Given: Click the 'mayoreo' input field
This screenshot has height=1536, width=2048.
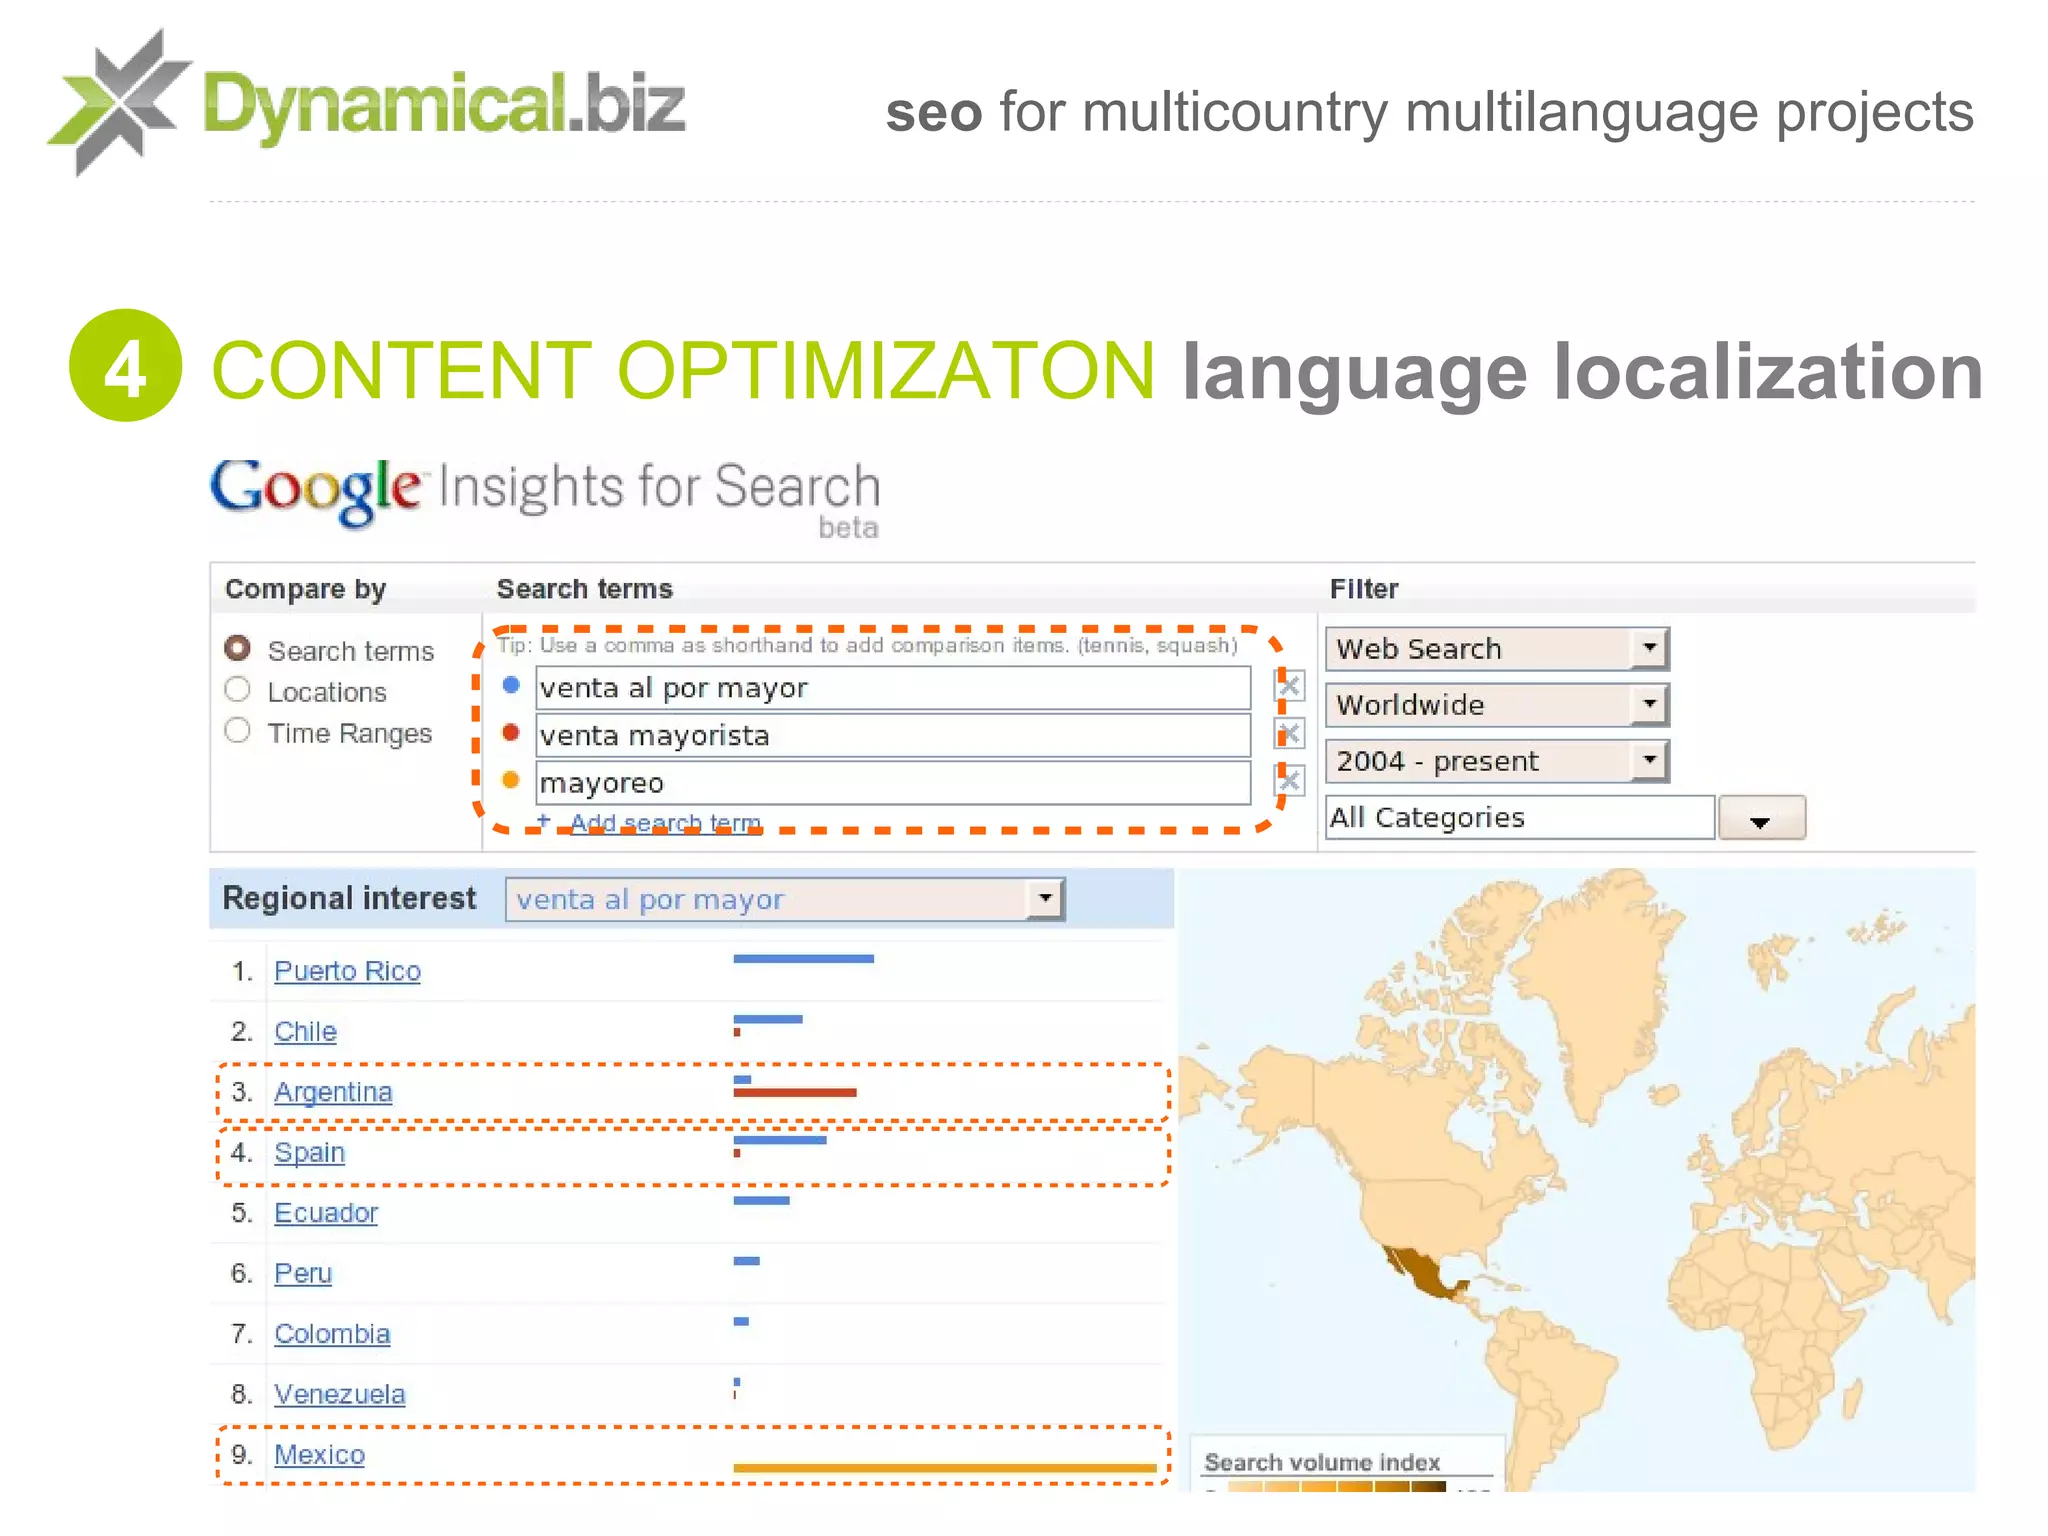Looking at the screenshot, I should 893,782.
